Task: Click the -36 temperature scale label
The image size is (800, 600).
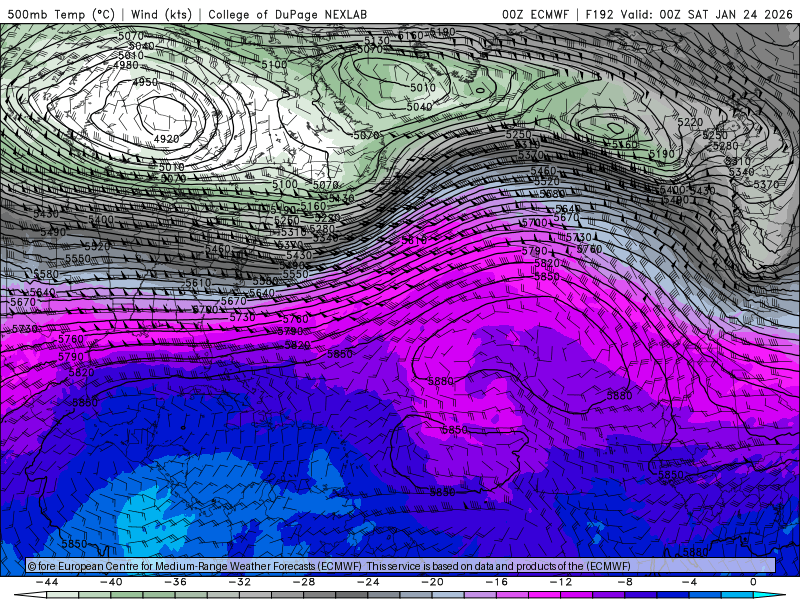Action: (176, 582)
